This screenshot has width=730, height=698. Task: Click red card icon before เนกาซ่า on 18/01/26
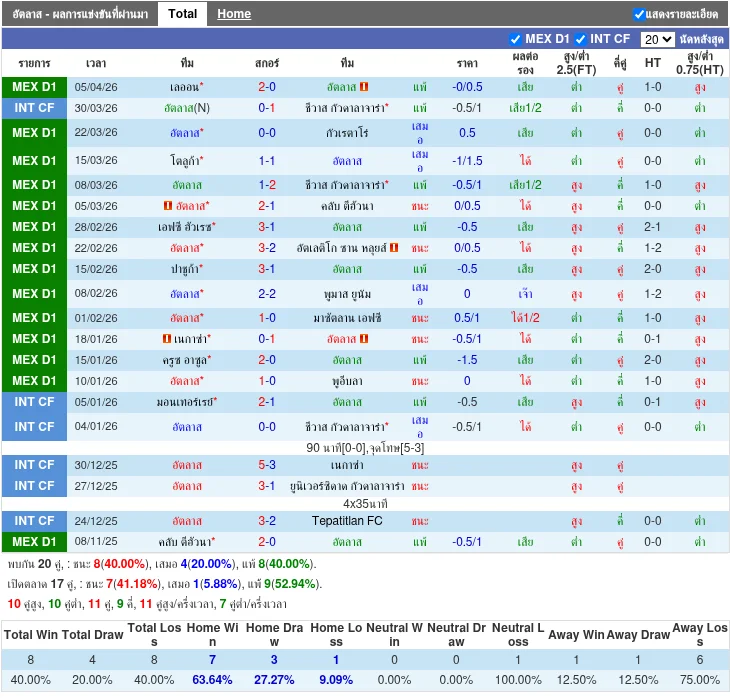point(166,339)
